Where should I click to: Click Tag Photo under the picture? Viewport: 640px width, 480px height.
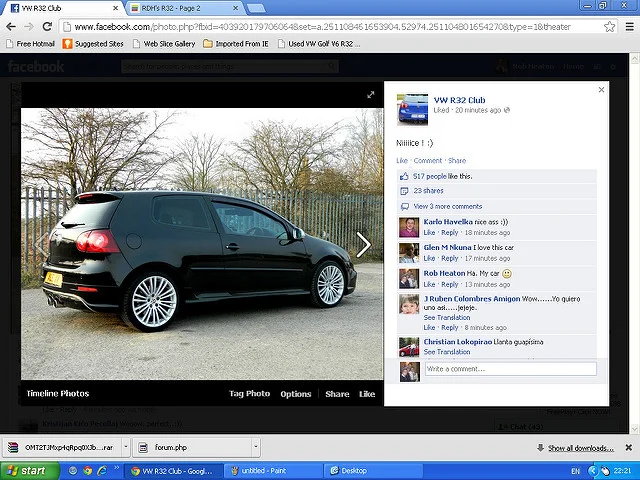(249, 393)
